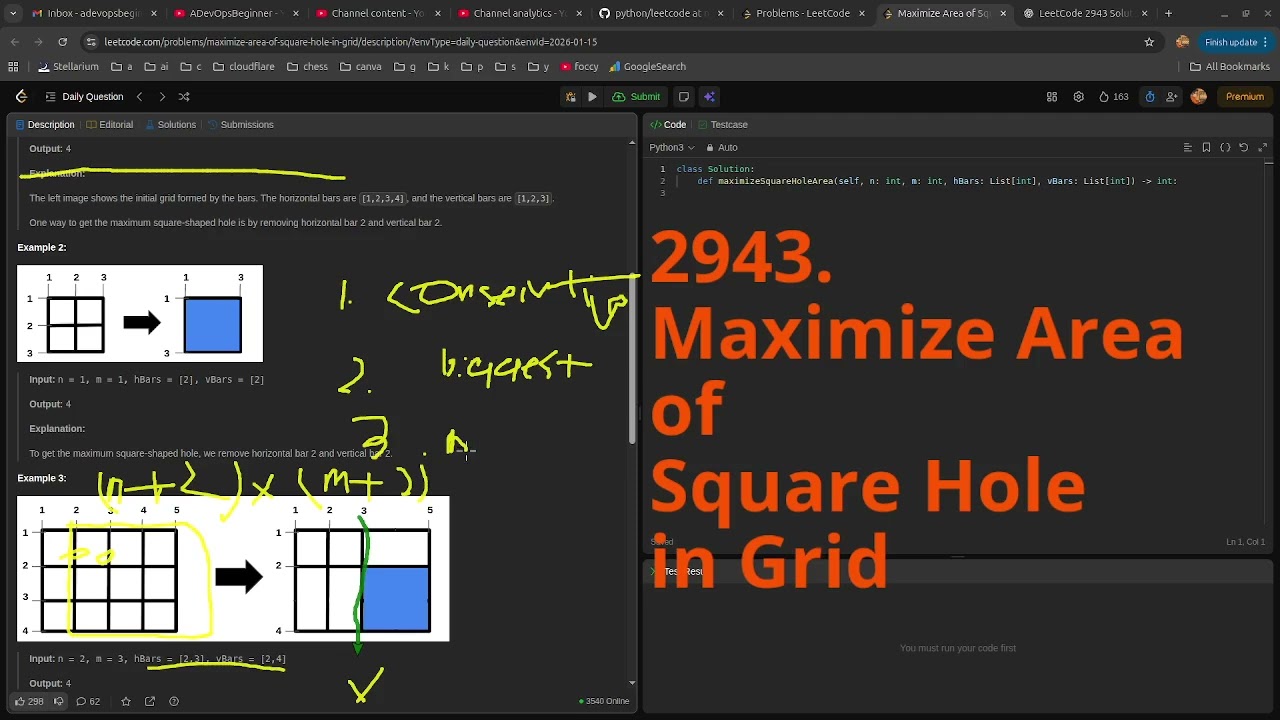The image size is (1280, 720).
Task: Open the All Bookmarks folder
Action: [1230, 67]
